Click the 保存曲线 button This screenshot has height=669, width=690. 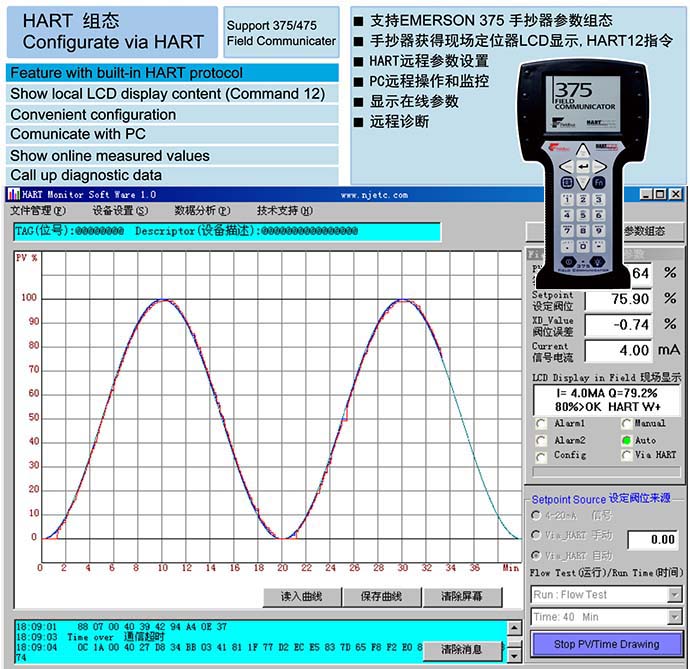pyautogui.click(x=382, y=597)
